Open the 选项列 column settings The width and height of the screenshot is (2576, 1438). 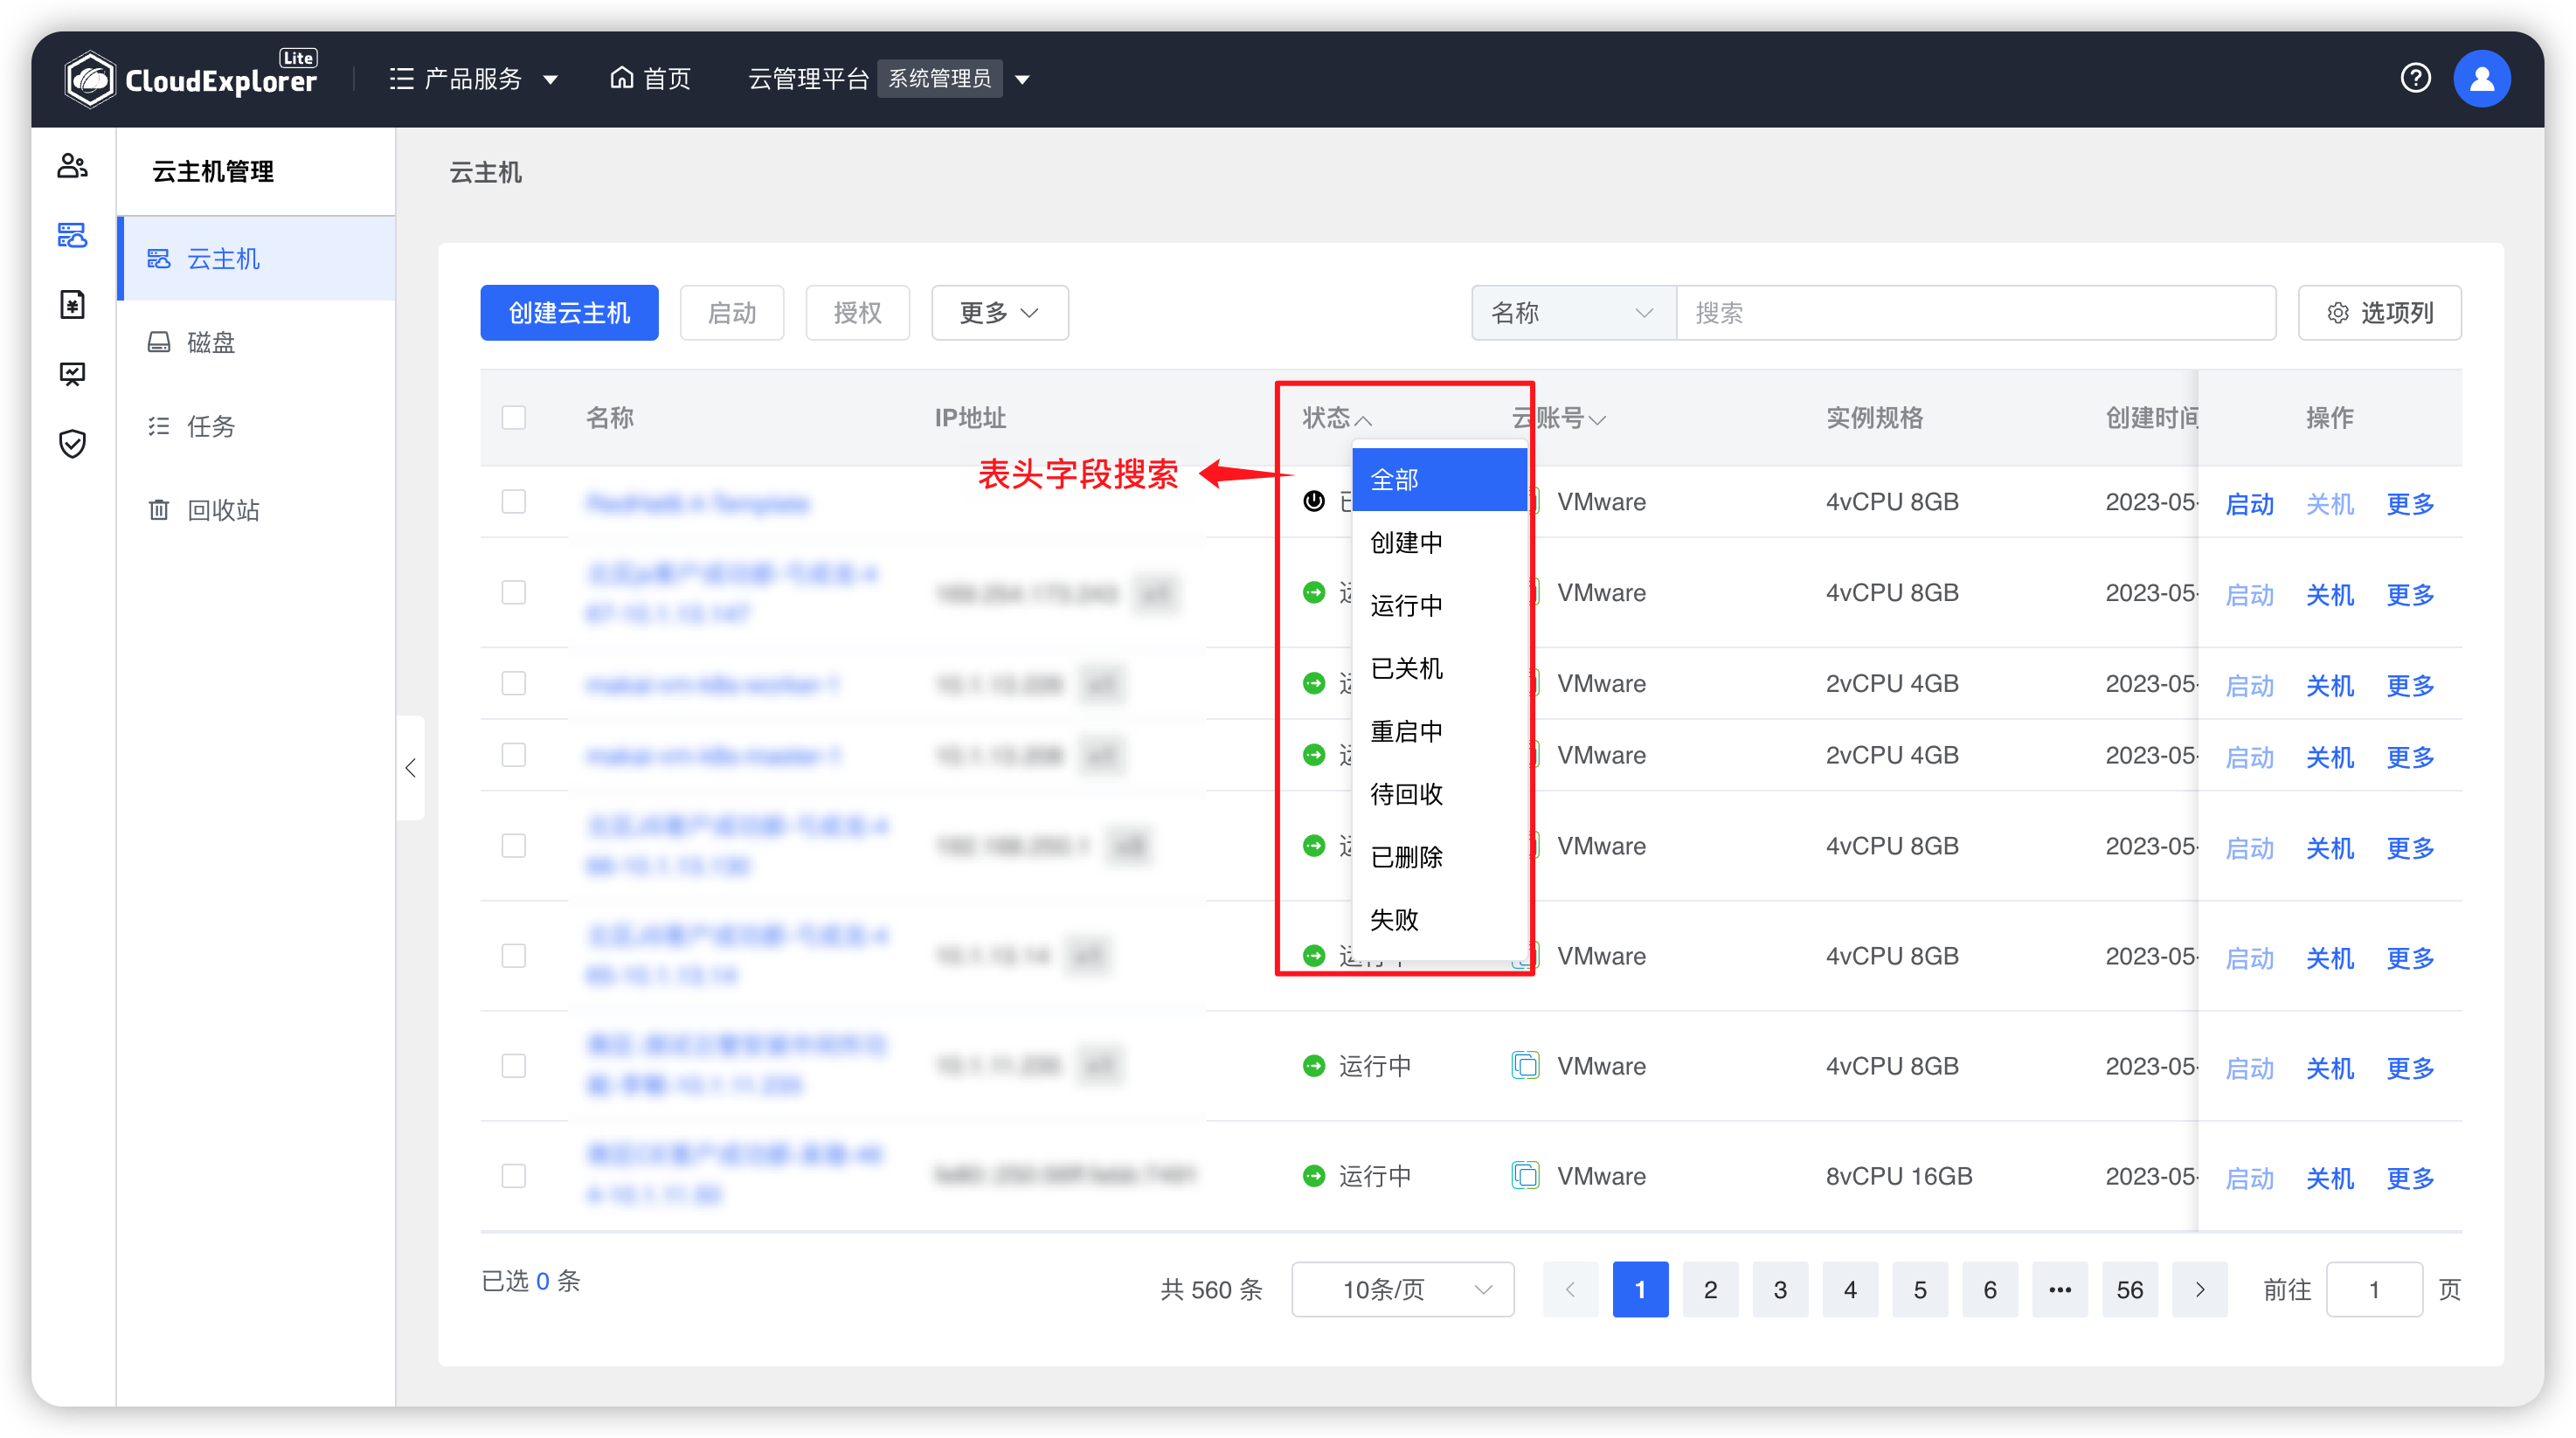(x=2379, y=313)
